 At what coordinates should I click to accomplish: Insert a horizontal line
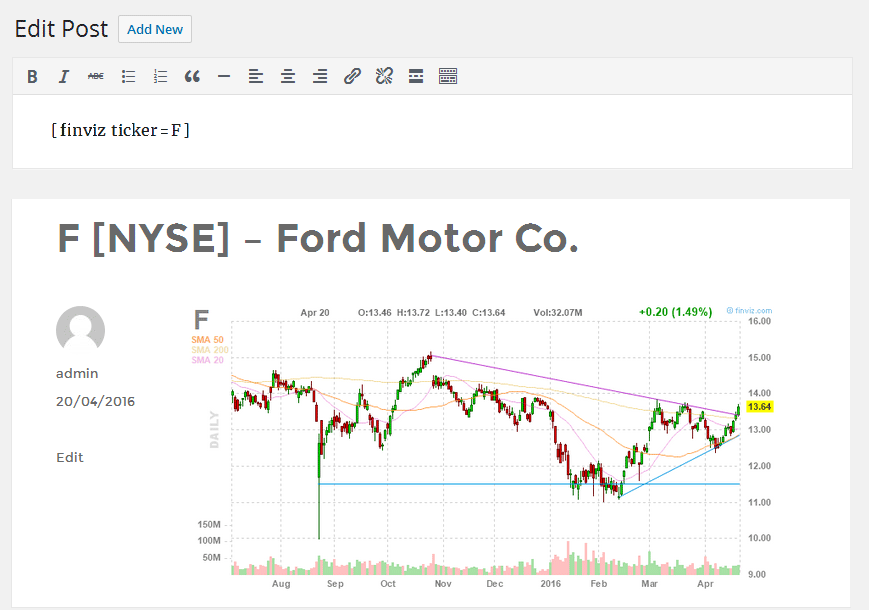click(x=224, y=76)
